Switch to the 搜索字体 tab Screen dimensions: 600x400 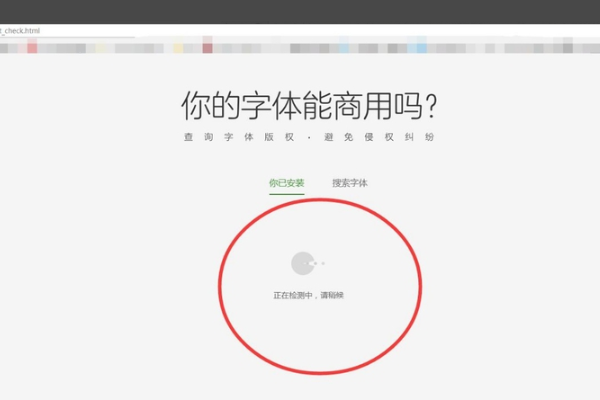[x=350, y=183]
